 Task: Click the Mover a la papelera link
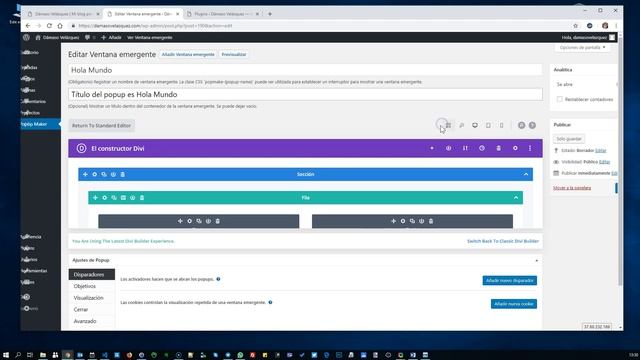(x=572, y=188)
